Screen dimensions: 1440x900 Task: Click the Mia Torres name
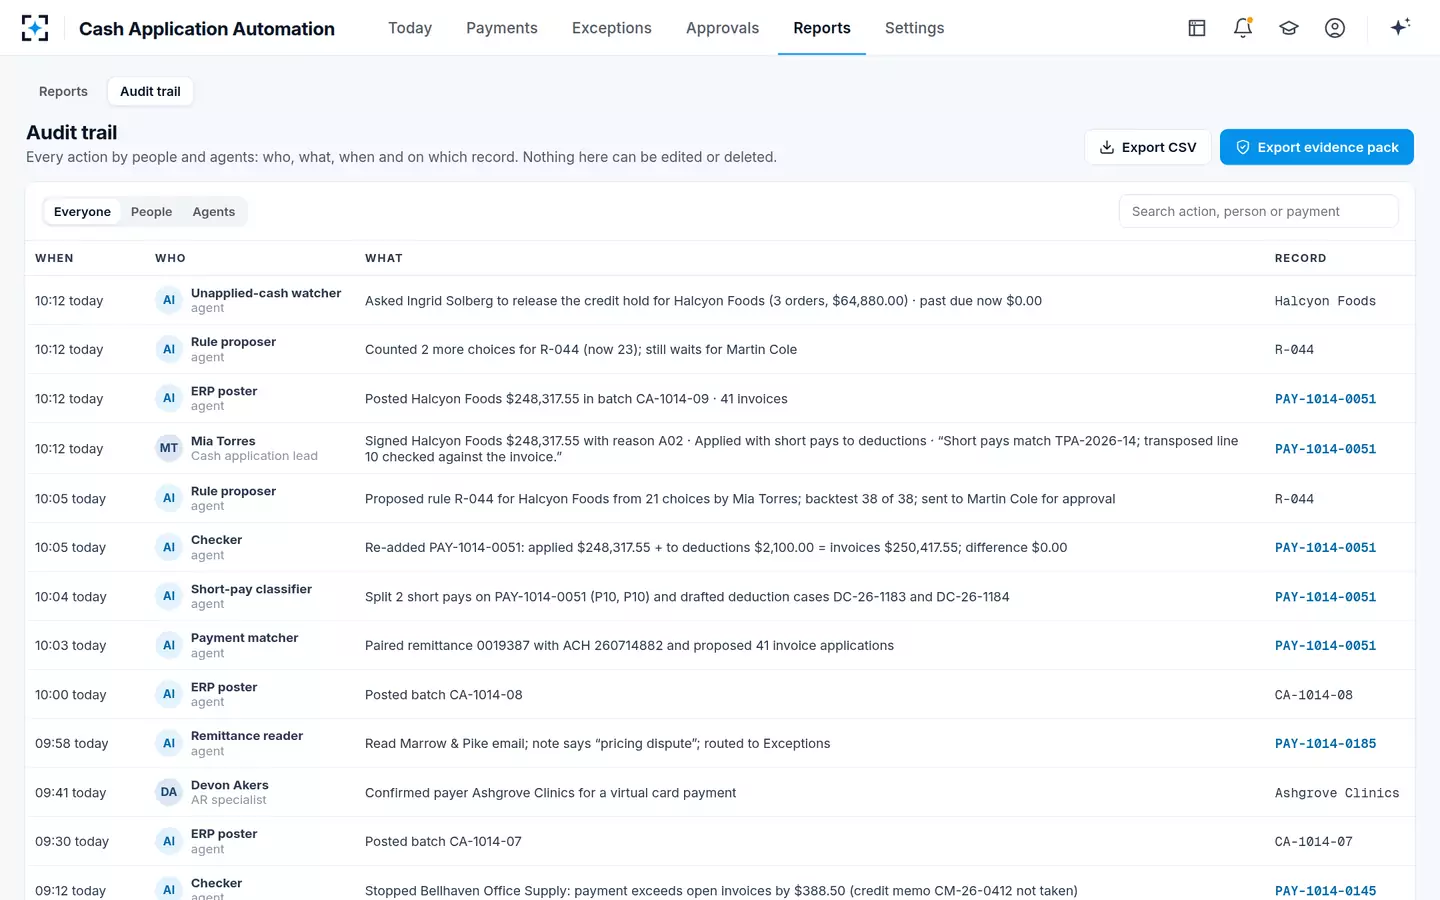pyautogui.click(x=223, y=441)
